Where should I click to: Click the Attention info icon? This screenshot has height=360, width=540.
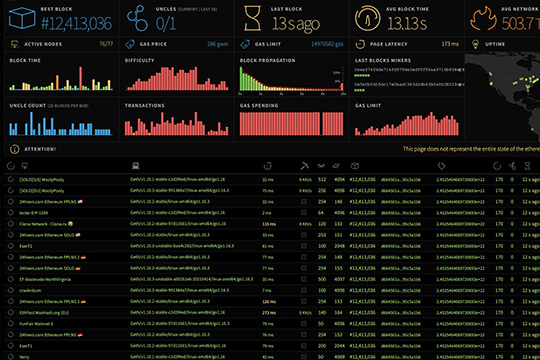pos(14,149)
